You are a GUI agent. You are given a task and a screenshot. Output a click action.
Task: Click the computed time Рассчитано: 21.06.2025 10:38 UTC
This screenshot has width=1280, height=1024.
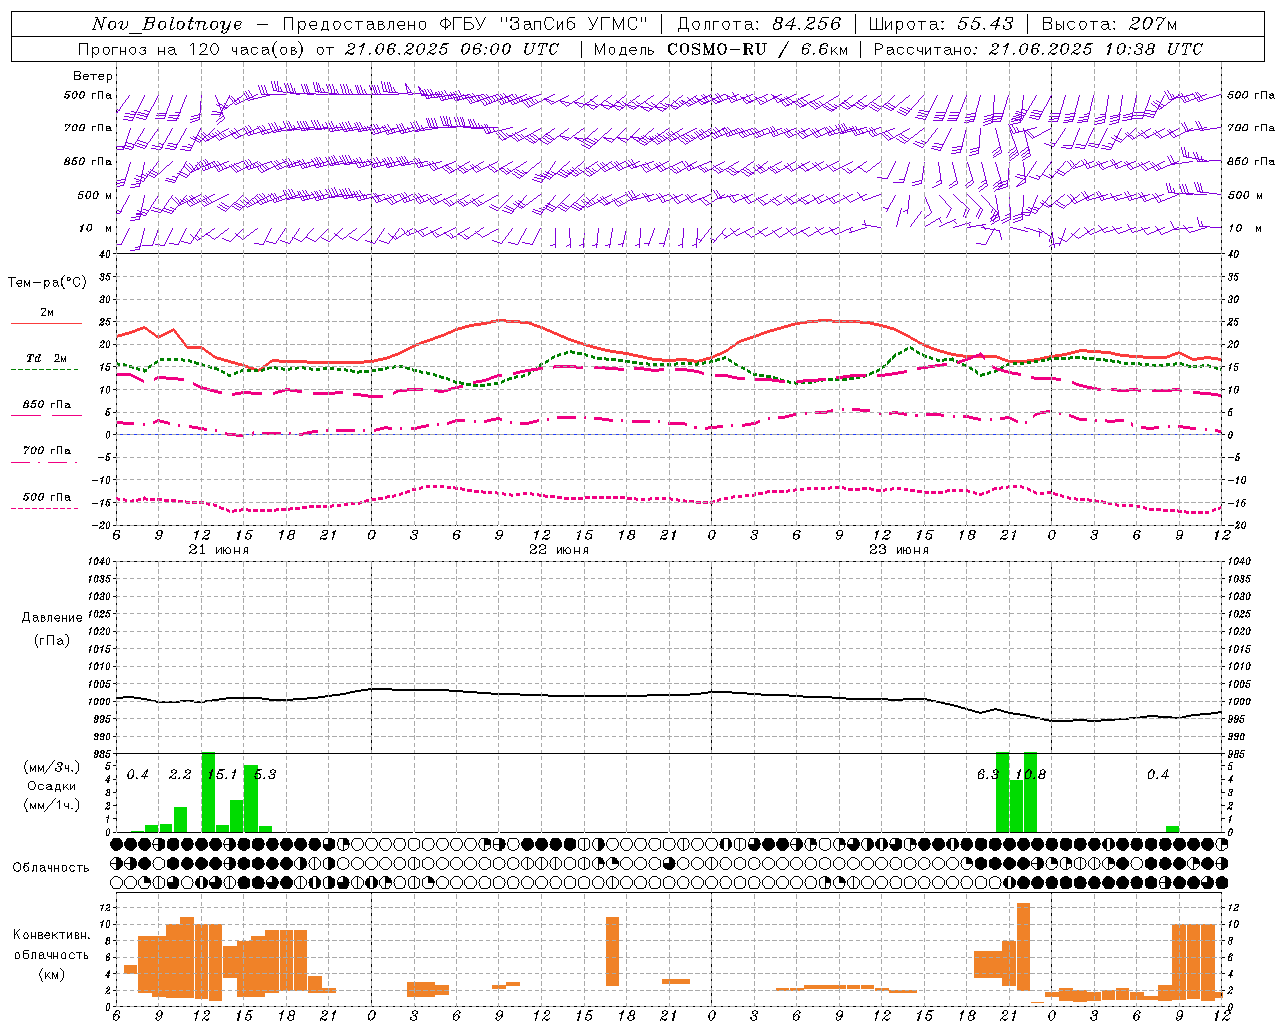pos(1038,49)
